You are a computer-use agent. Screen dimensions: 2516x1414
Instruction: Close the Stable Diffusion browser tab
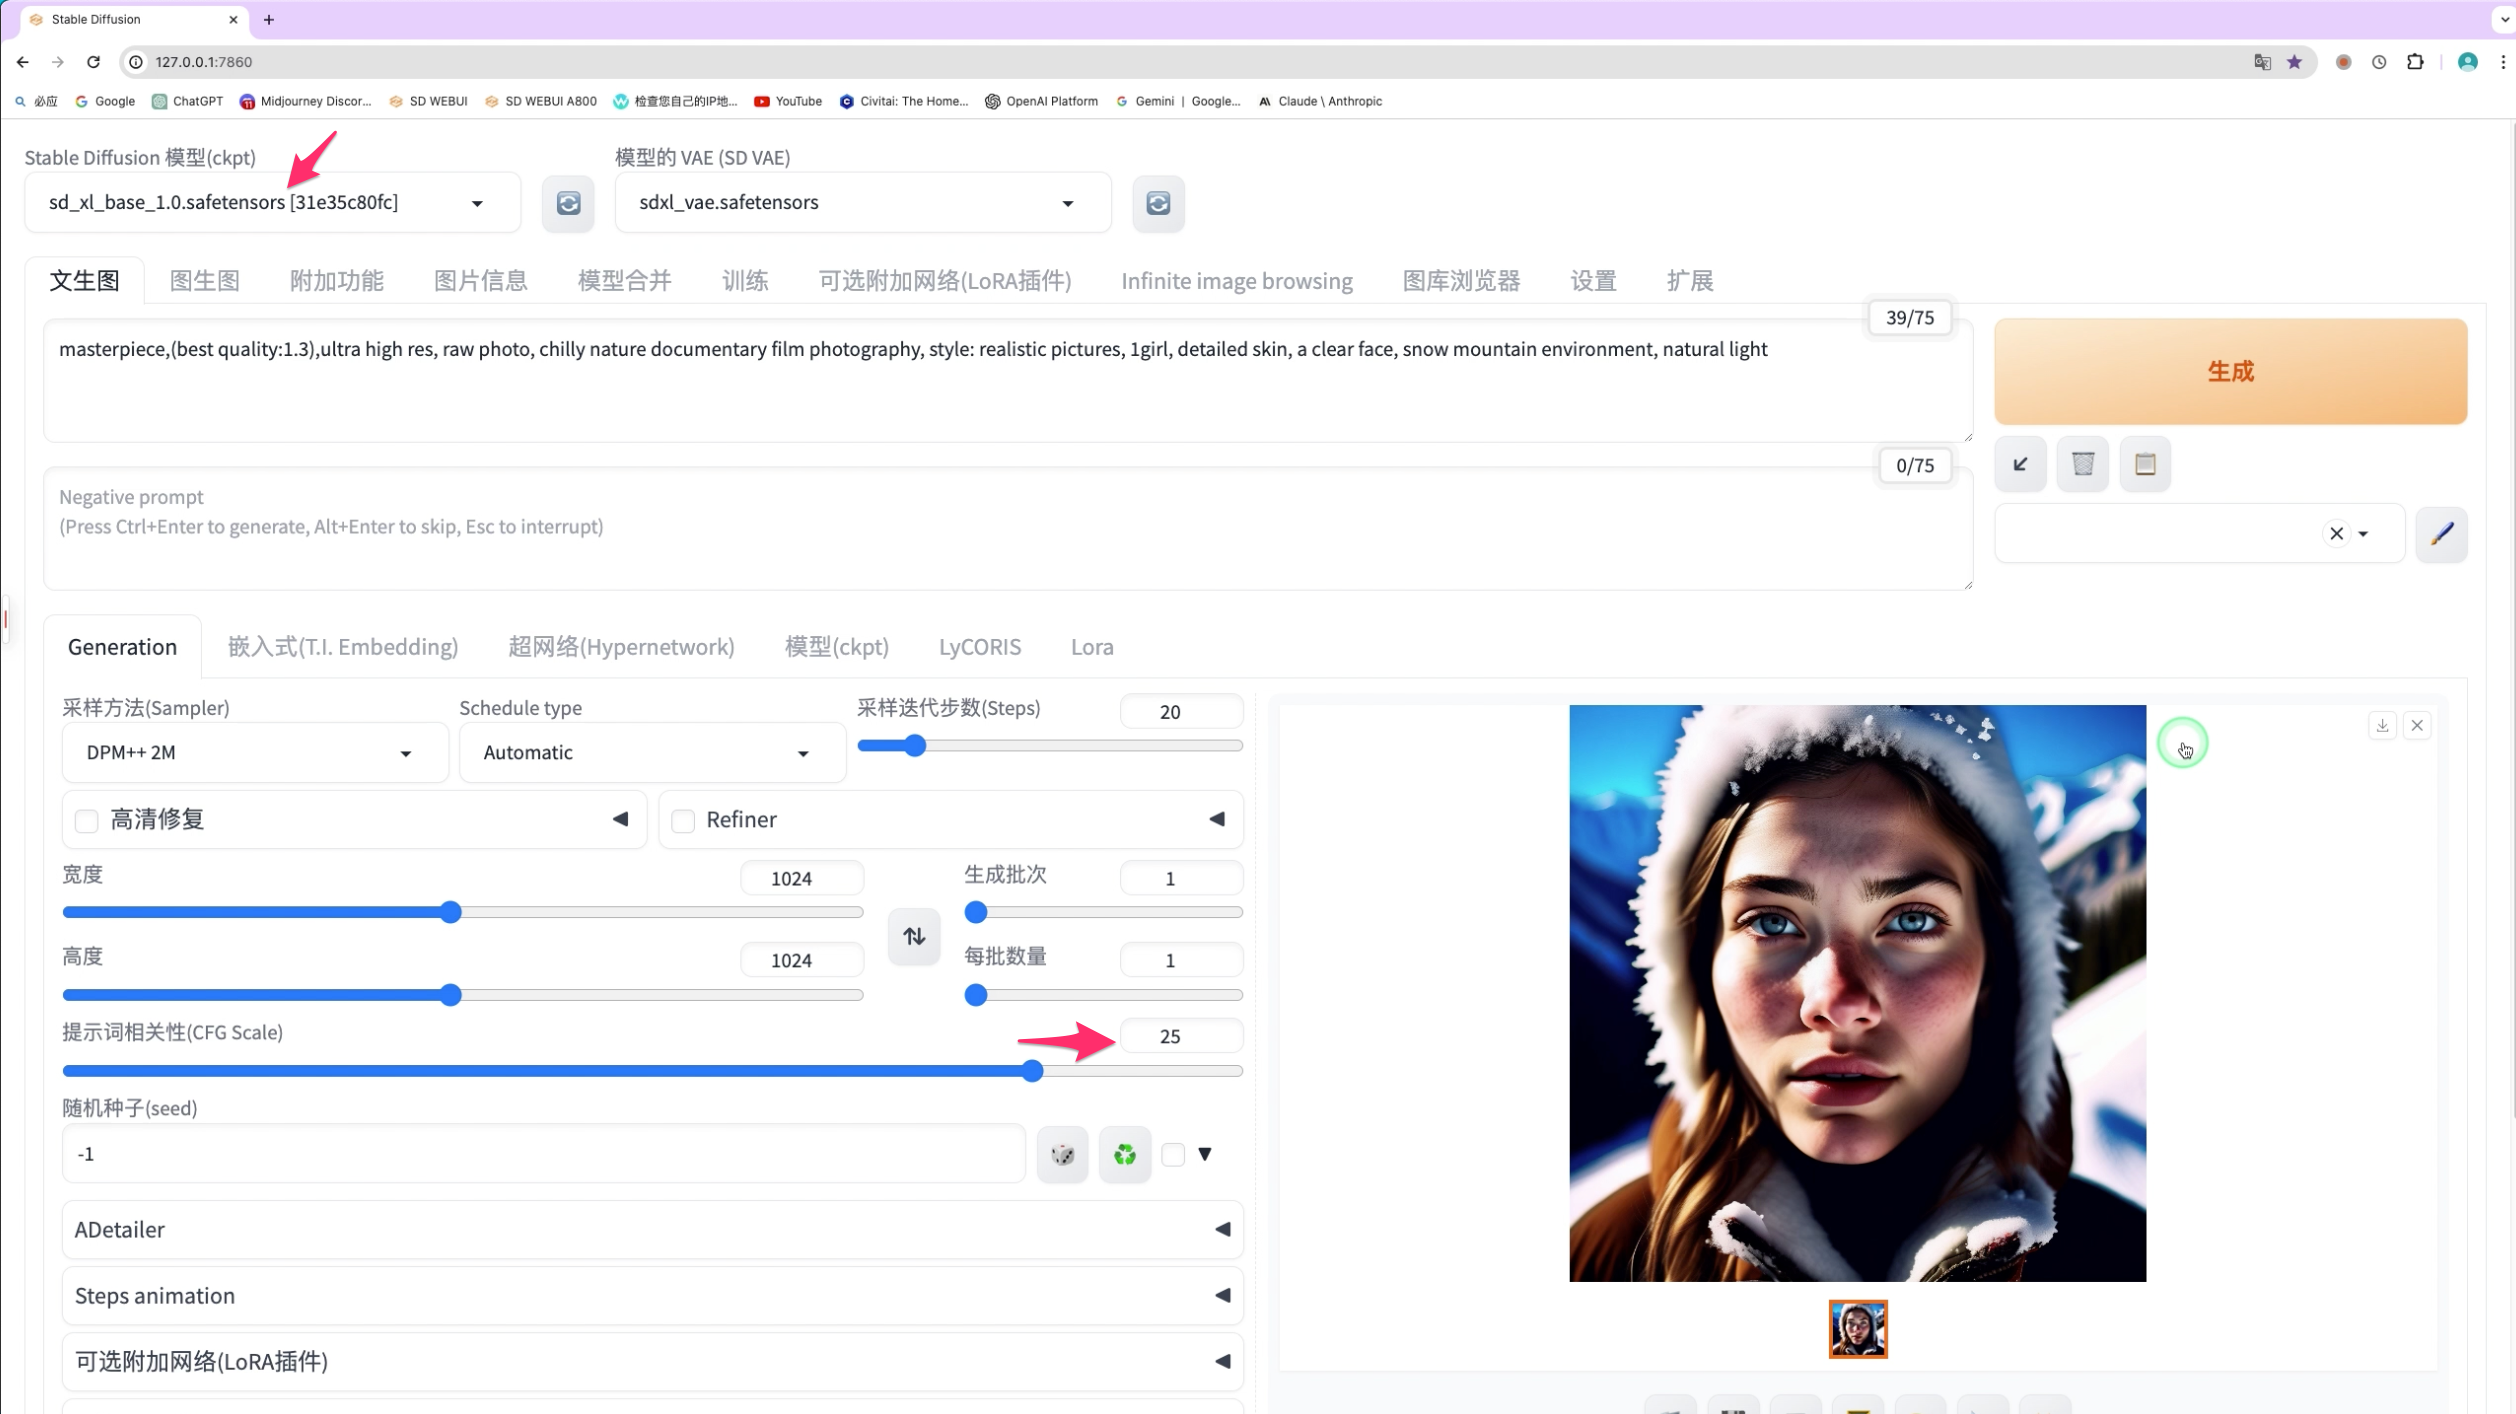[x=233, y=19]
